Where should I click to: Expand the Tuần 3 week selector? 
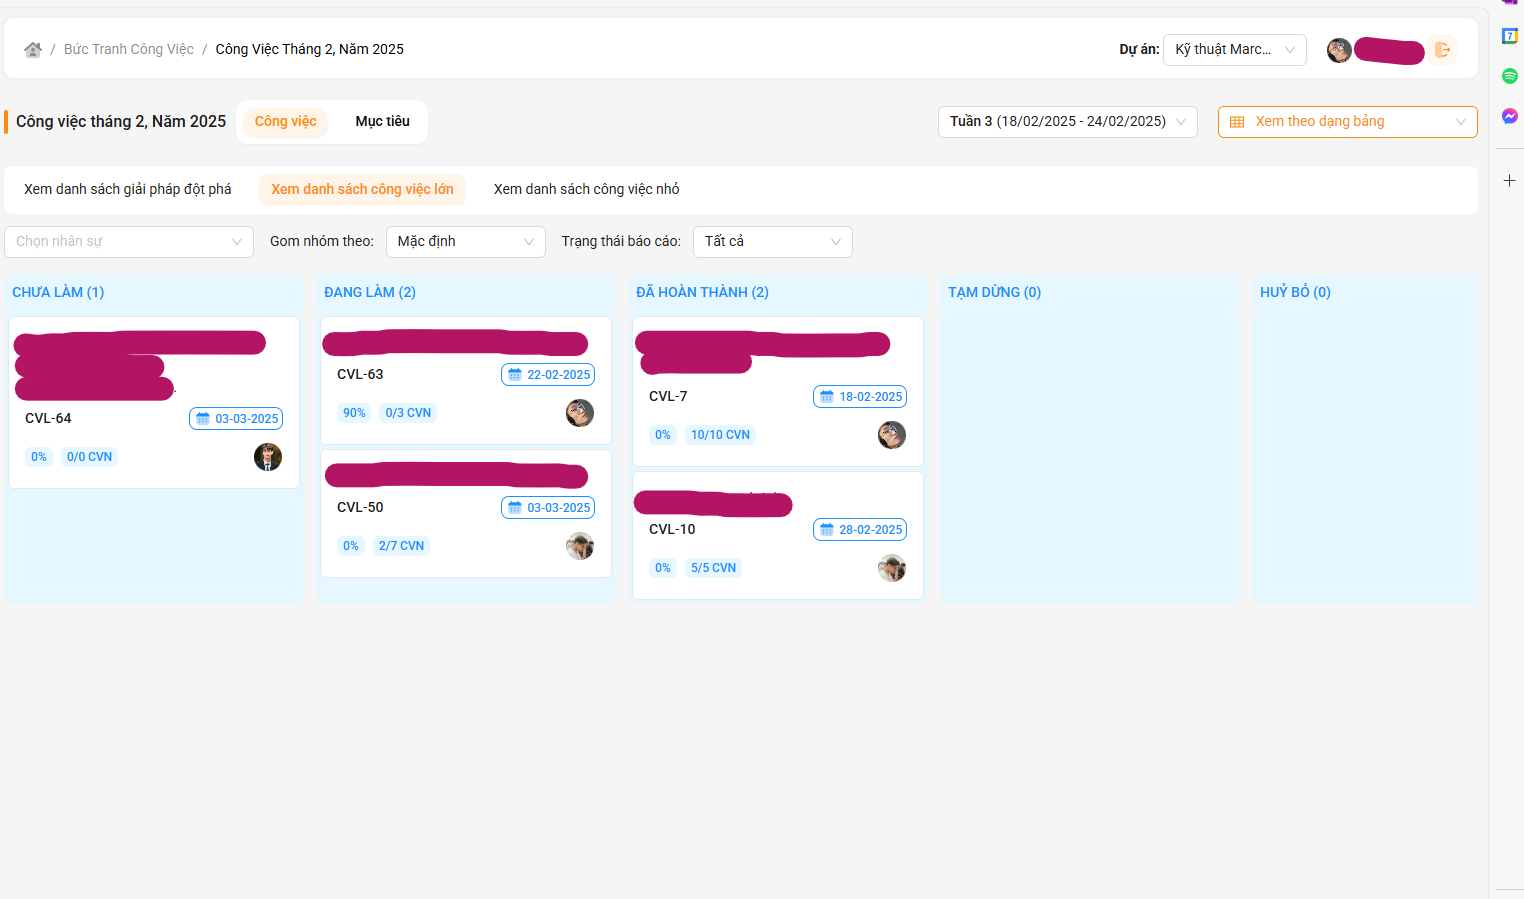1067,122
